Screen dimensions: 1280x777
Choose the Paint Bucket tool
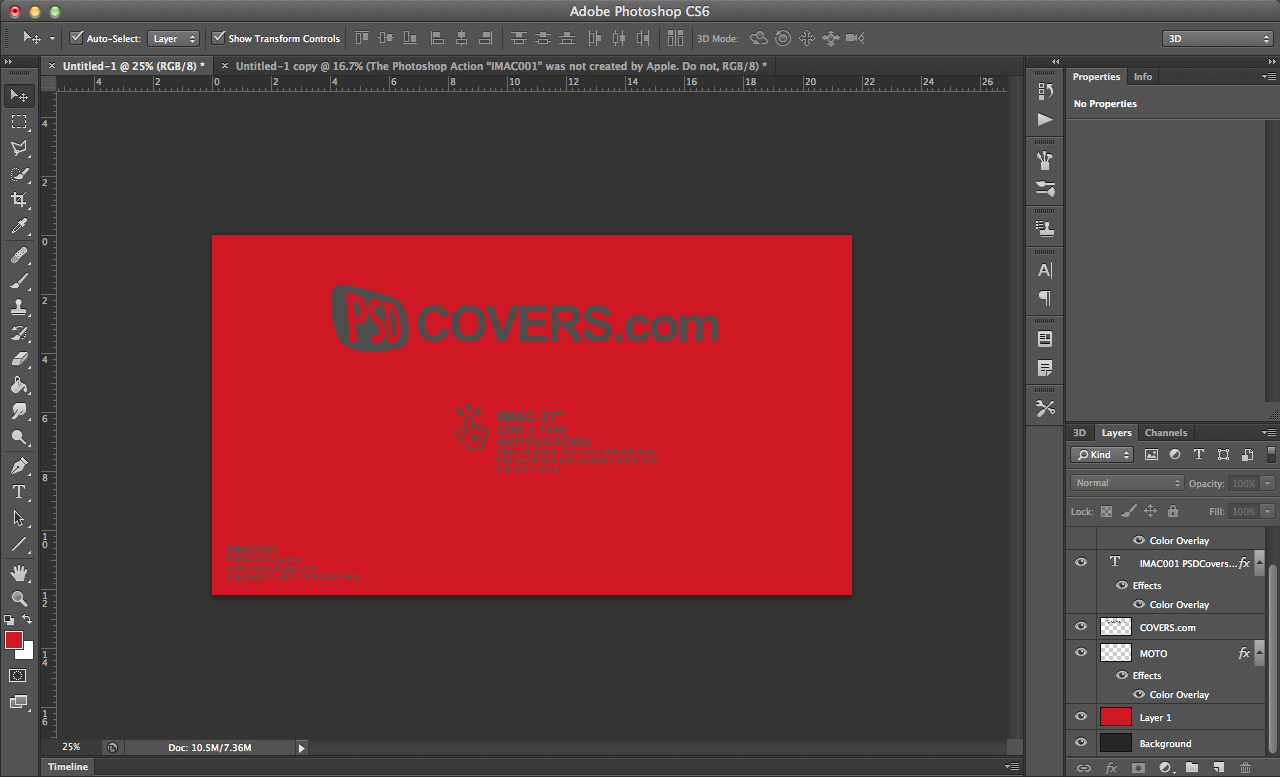[x=19, y=385]
